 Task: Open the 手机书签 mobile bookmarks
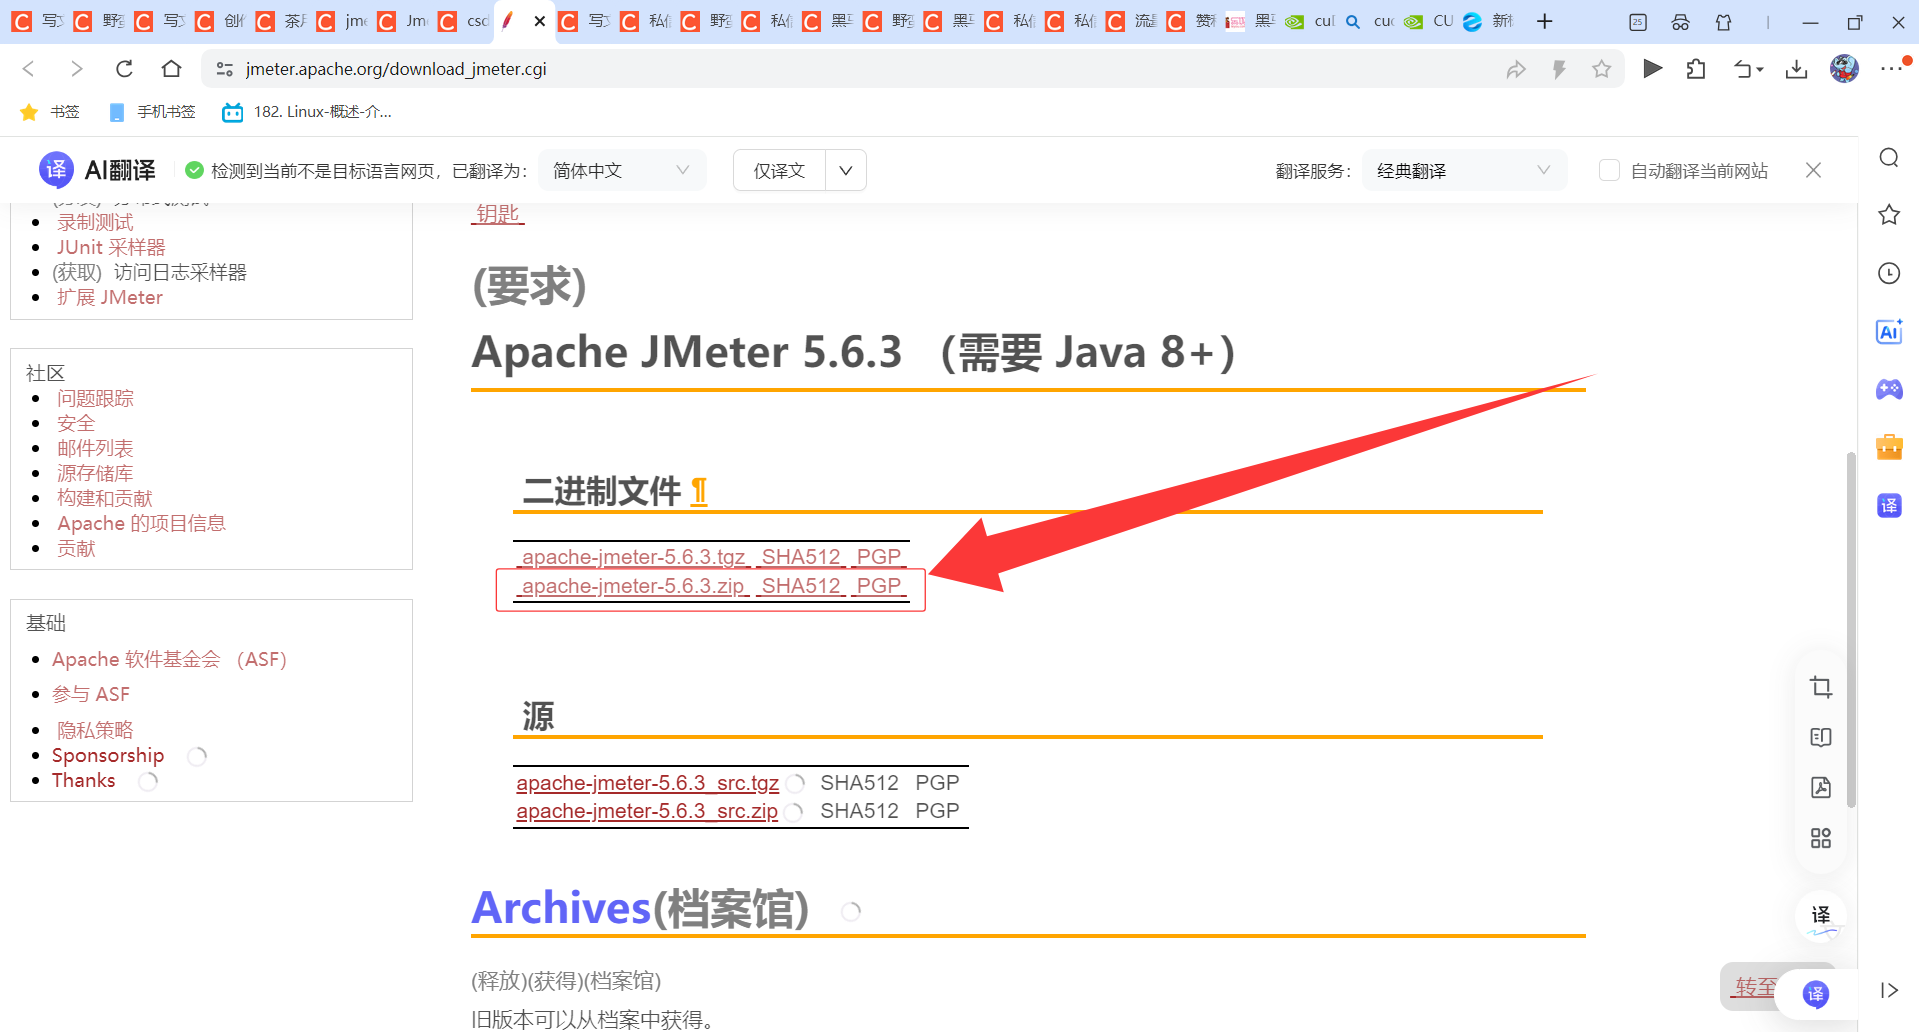tap(152, 112)
